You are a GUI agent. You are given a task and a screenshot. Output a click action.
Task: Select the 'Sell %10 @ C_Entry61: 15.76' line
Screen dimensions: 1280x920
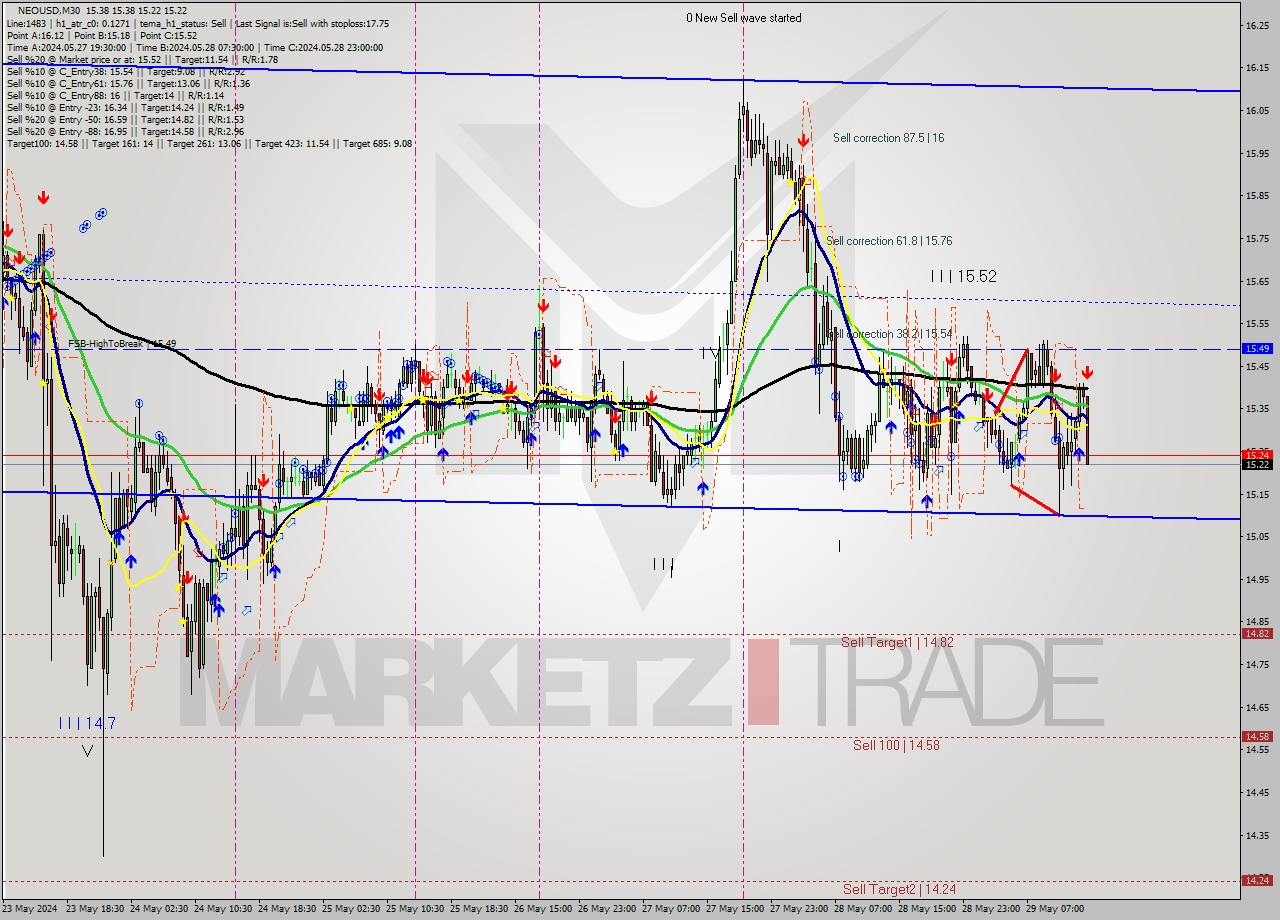(x=128, y=83)
